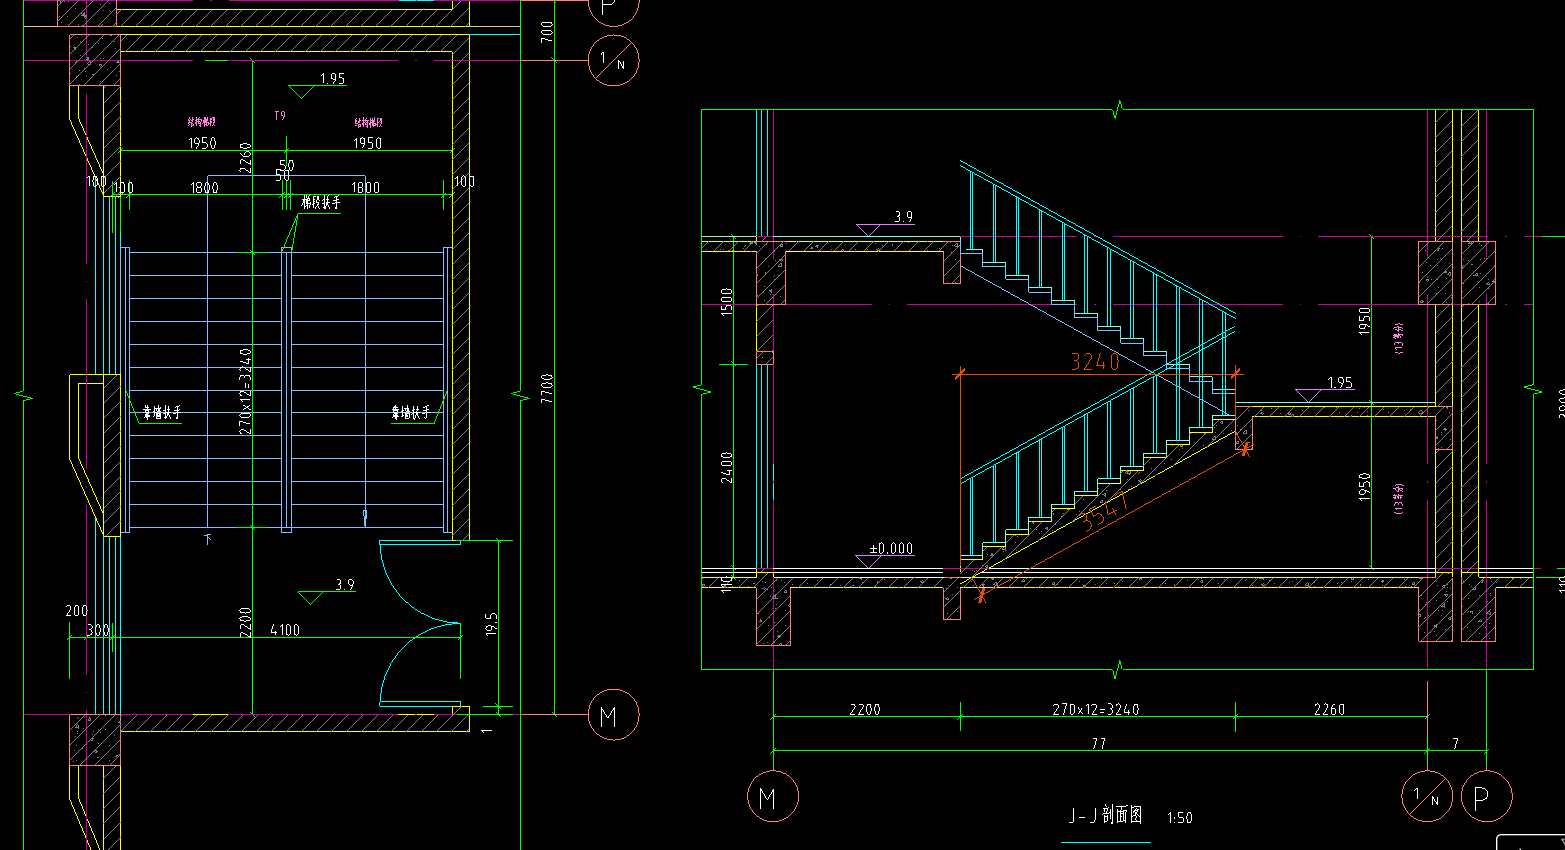1565x850 pixels.
Task: Click the 2260 dimension below the section
Action: click(x=1329, y=709)
